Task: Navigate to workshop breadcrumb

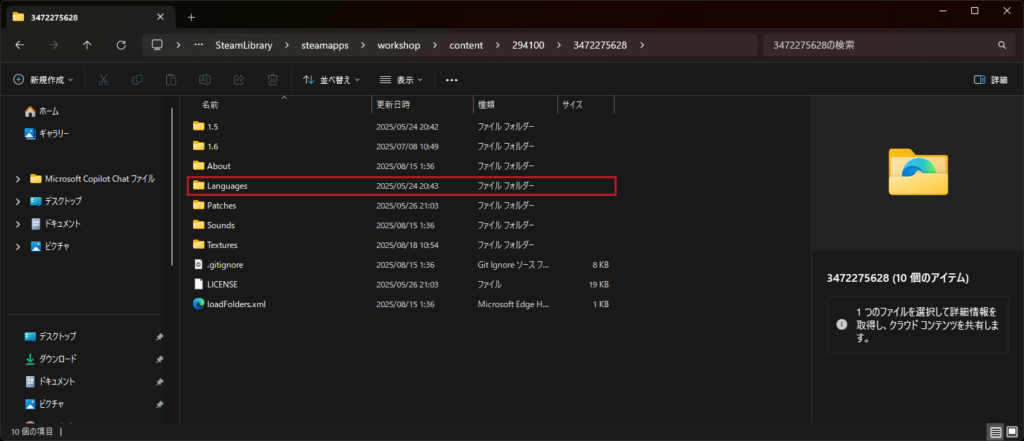Action: click(x=399, y=45)
